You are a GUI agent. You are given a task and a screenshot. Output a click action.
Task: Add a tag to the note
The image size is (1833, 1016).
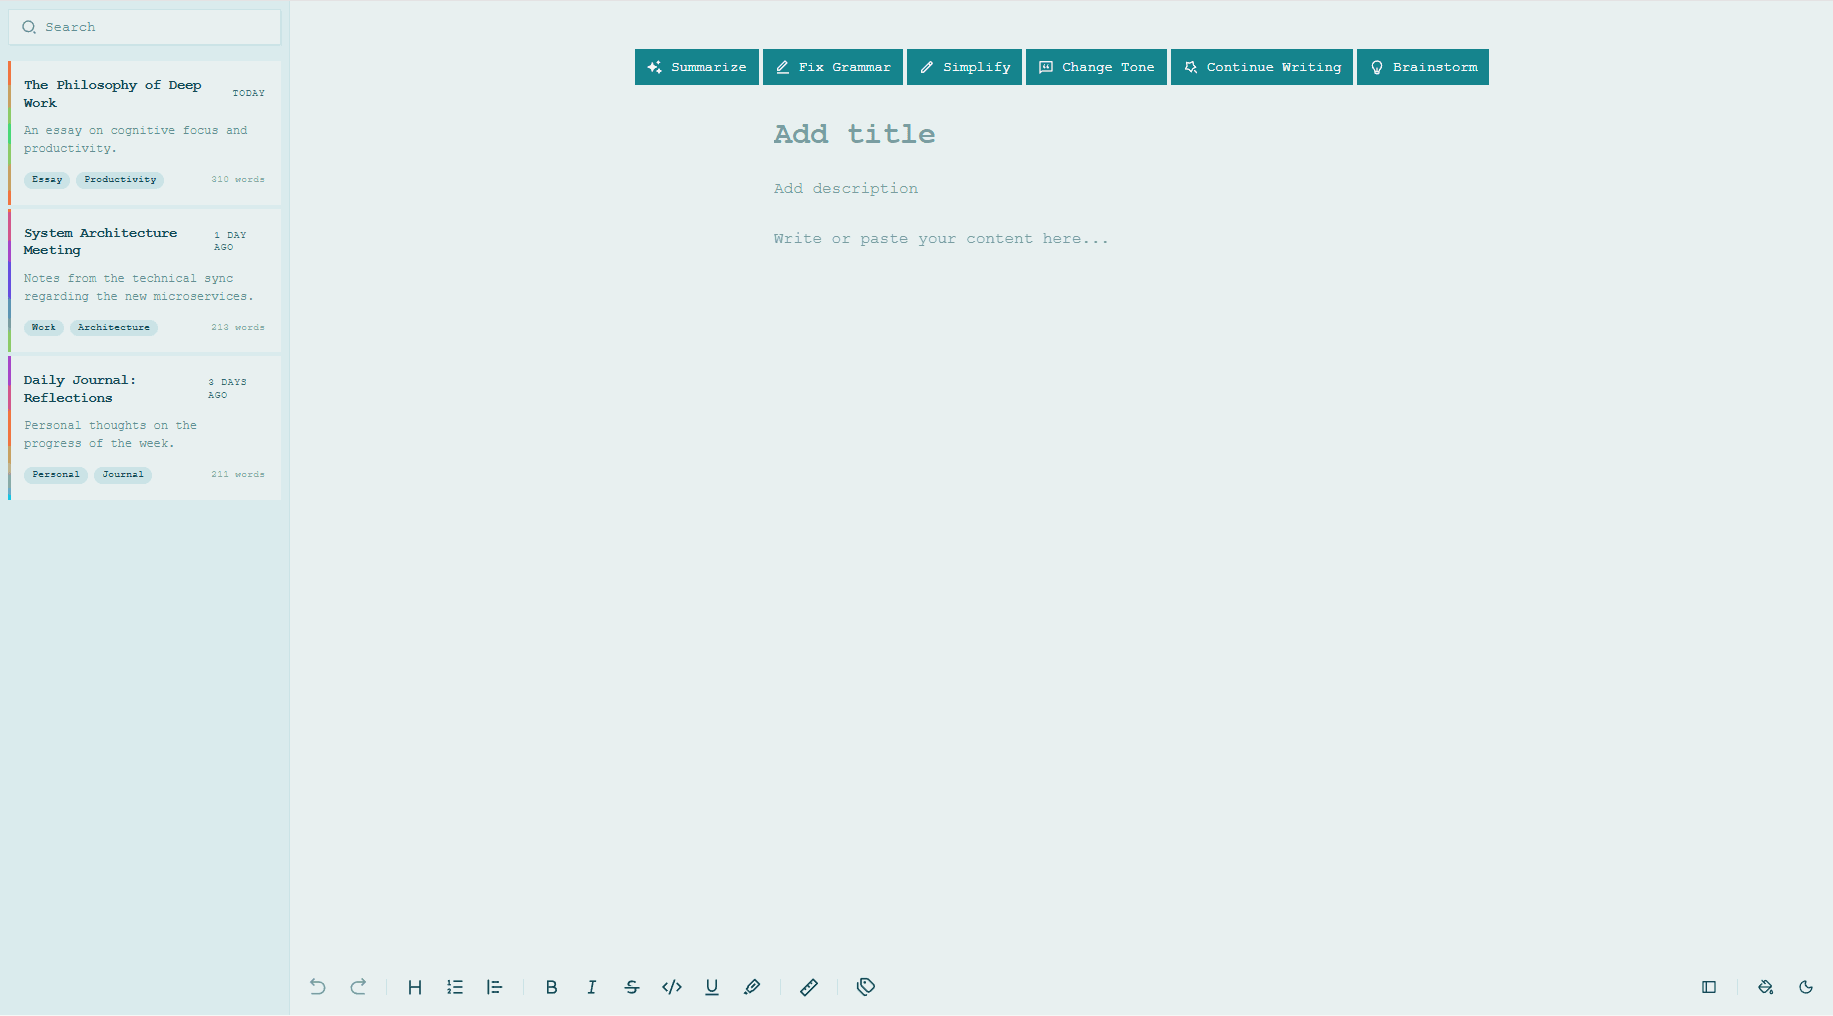(x=865, y=987)
